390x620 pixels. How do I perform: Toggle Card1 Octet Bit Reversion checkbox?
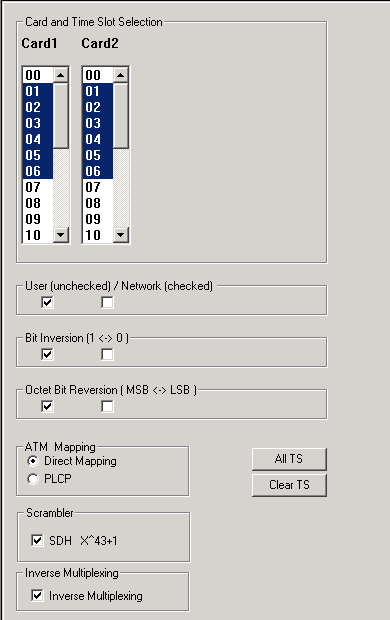click(47, 406)
